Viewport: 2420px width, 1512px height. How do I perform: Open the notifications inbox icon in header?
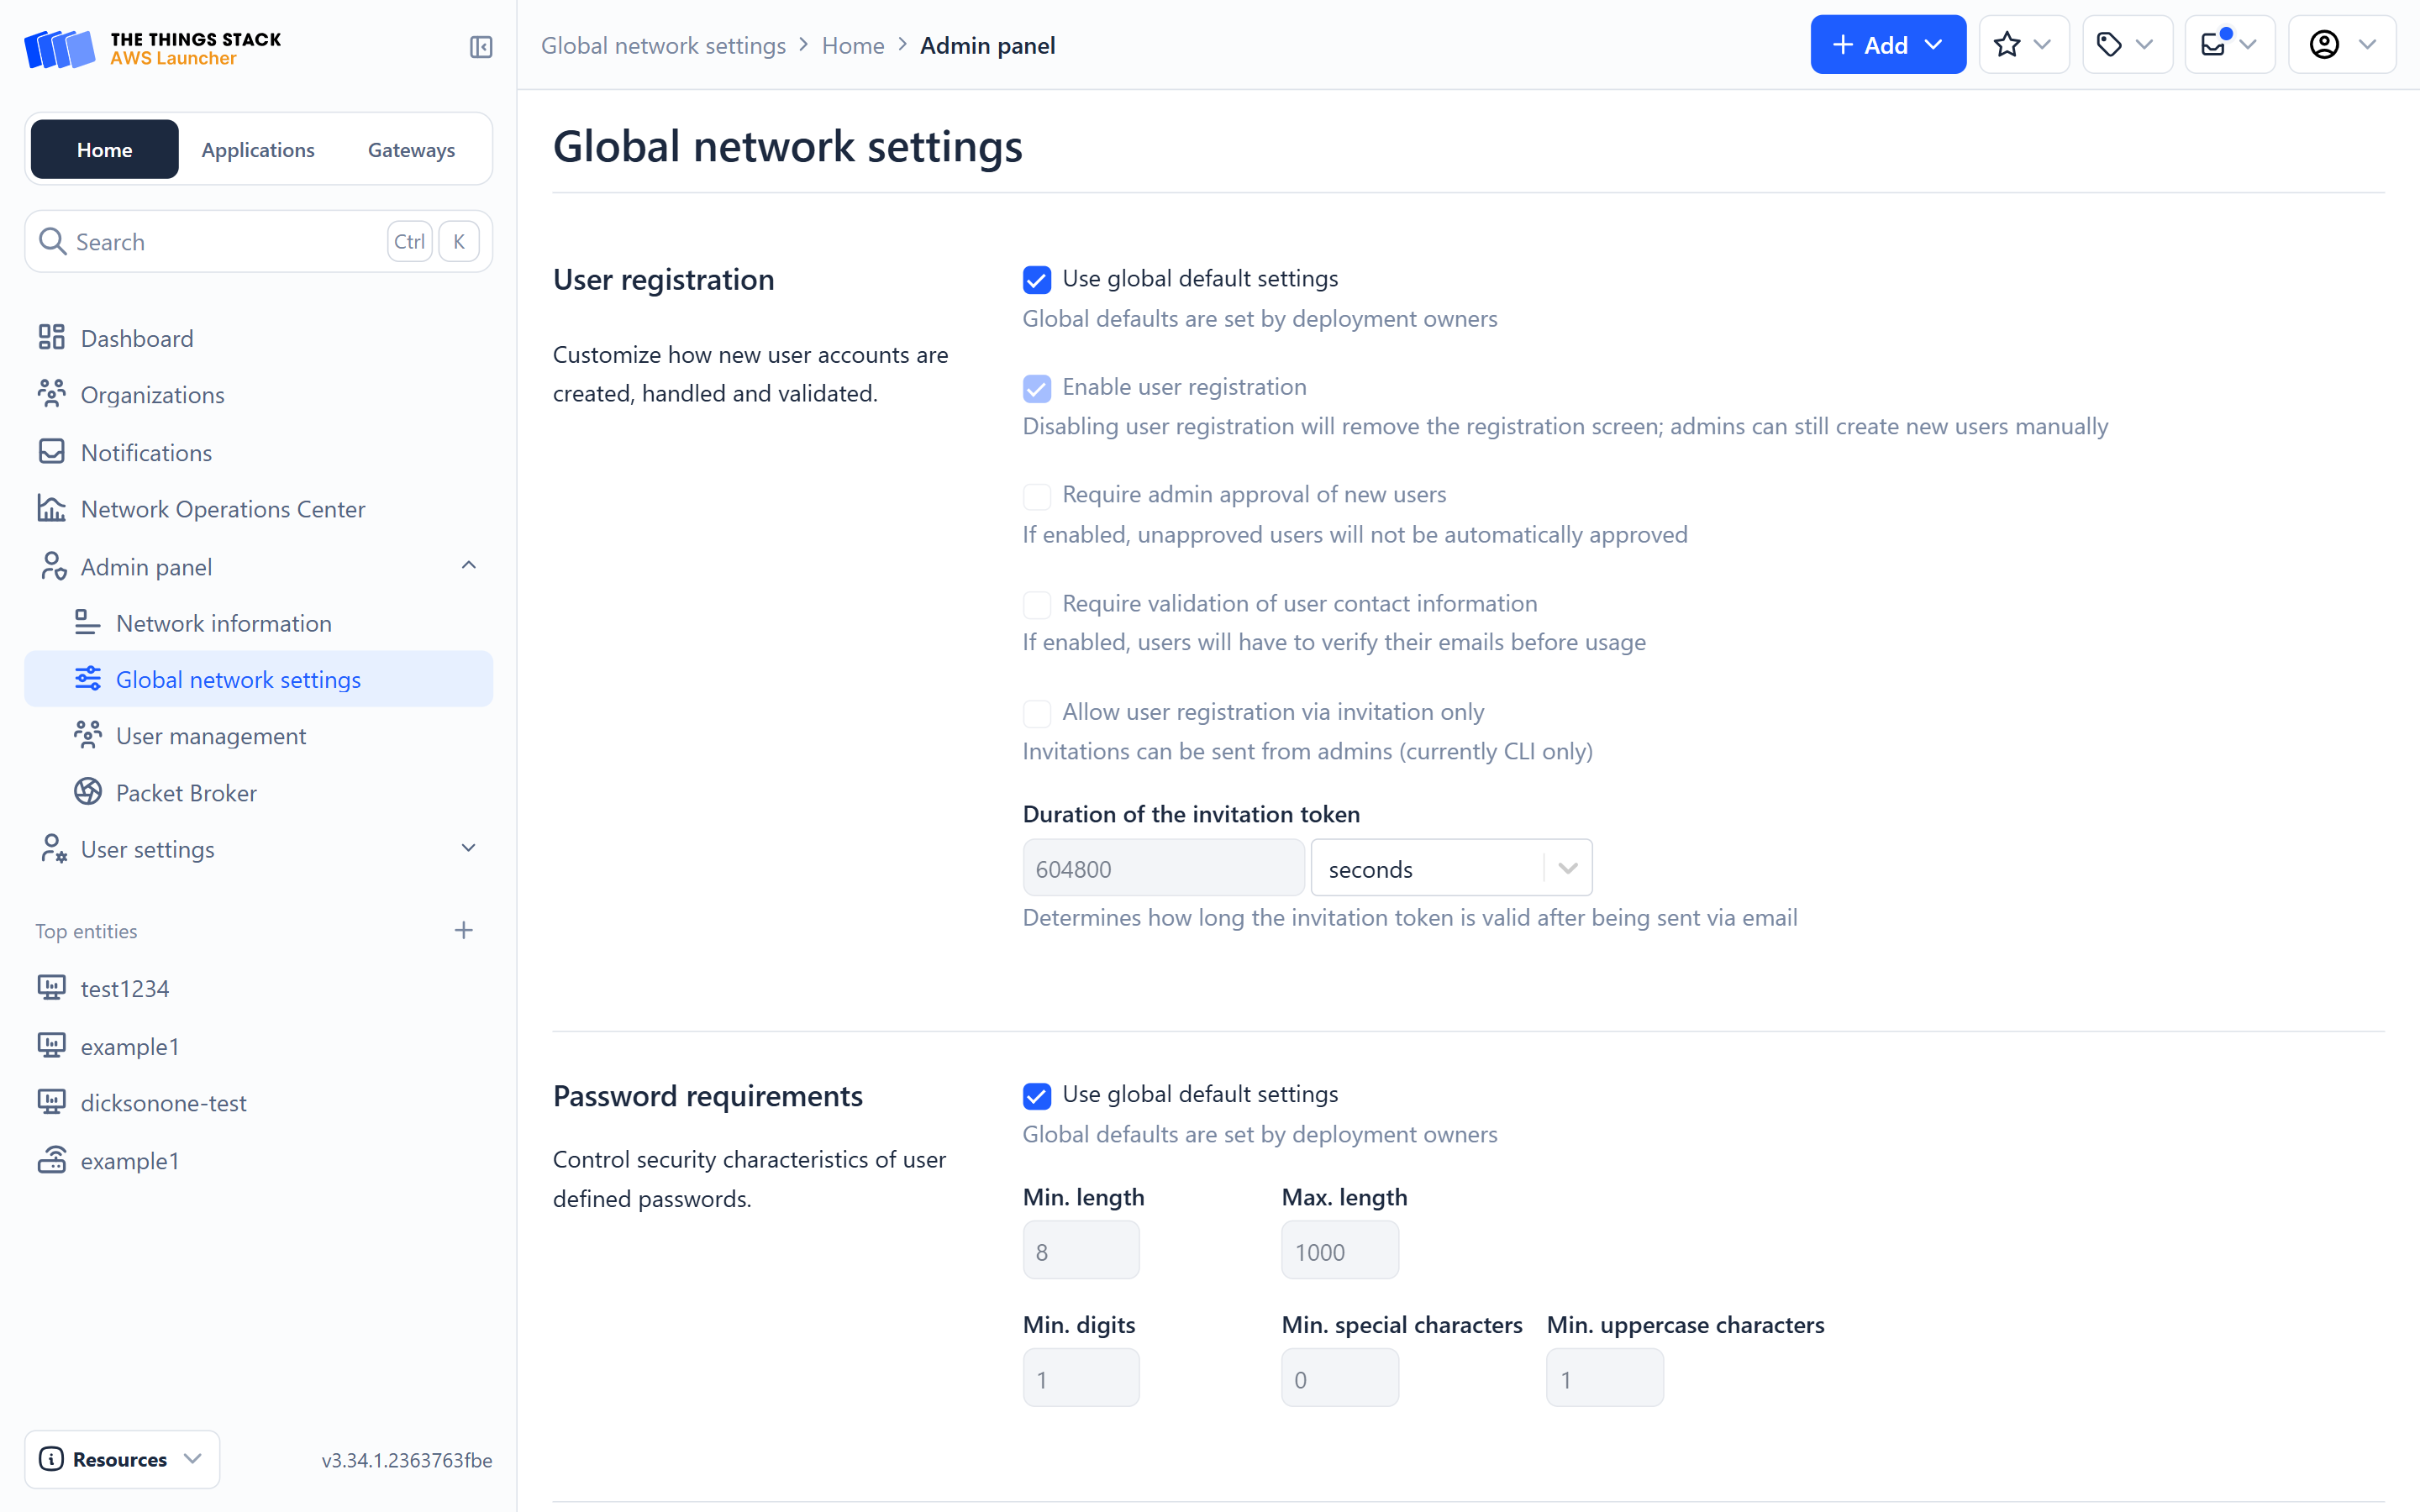[2214, 45]
